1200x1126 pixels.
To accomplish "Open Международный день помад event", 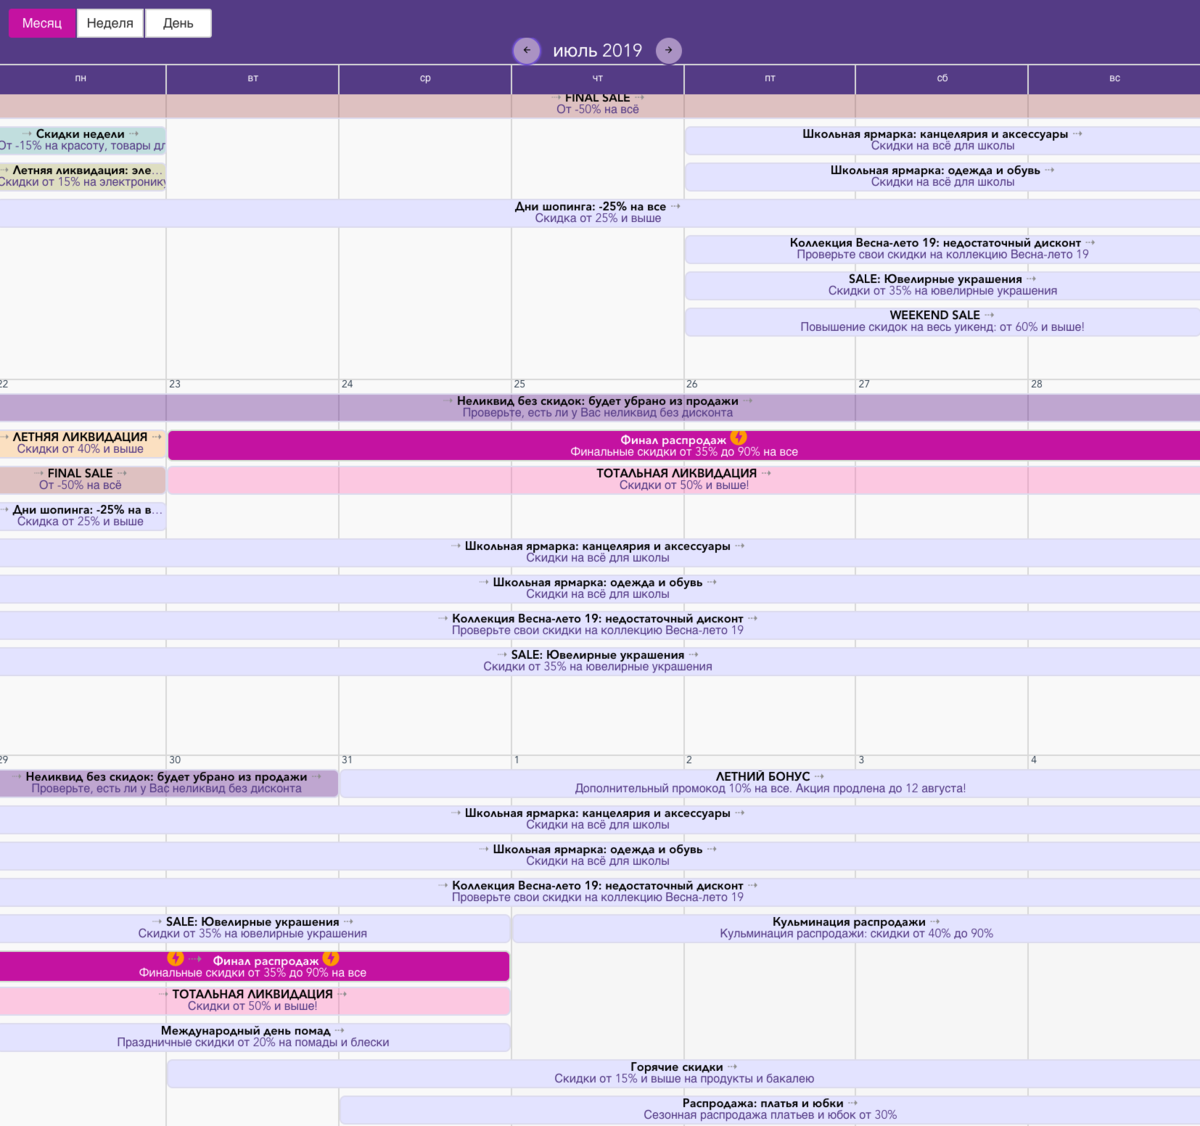I will [254, 1036].
